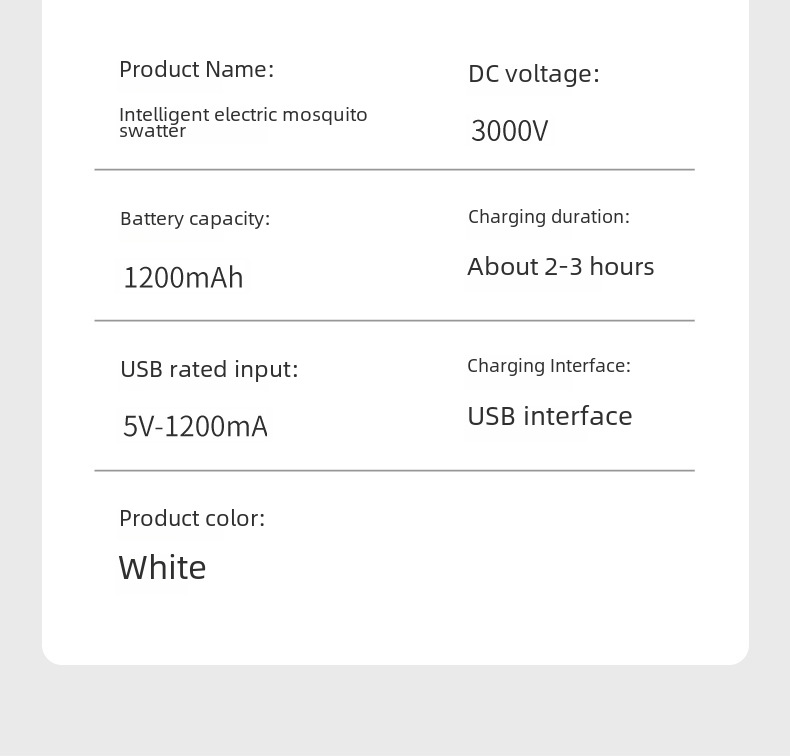The width and height of the screenshot is (790, 756).
Task: Click the divider line beneath the 3000V row
Action: click(x=394, y=170)
